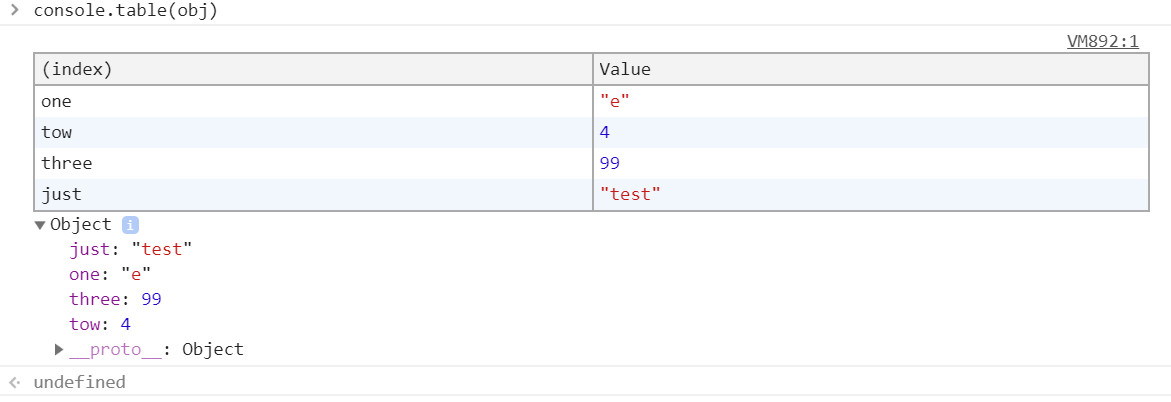Expand the __proto__ property
This screenshot has height=402, width=1171.
[59, 349]
